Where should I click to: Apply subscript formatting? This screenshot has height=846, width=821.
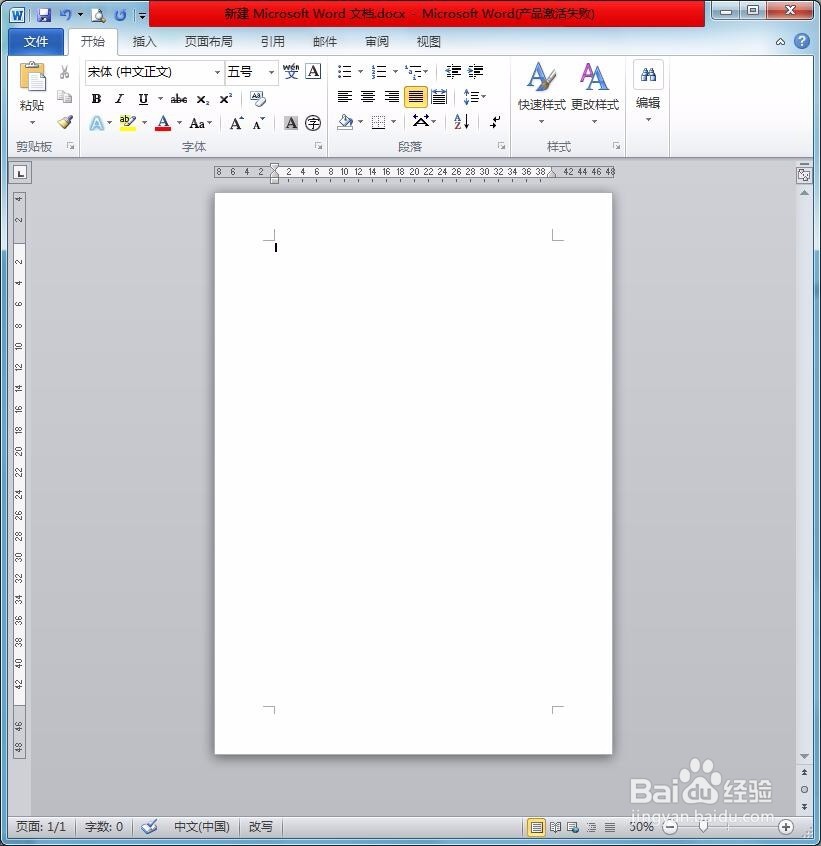(x=203, y=100)
